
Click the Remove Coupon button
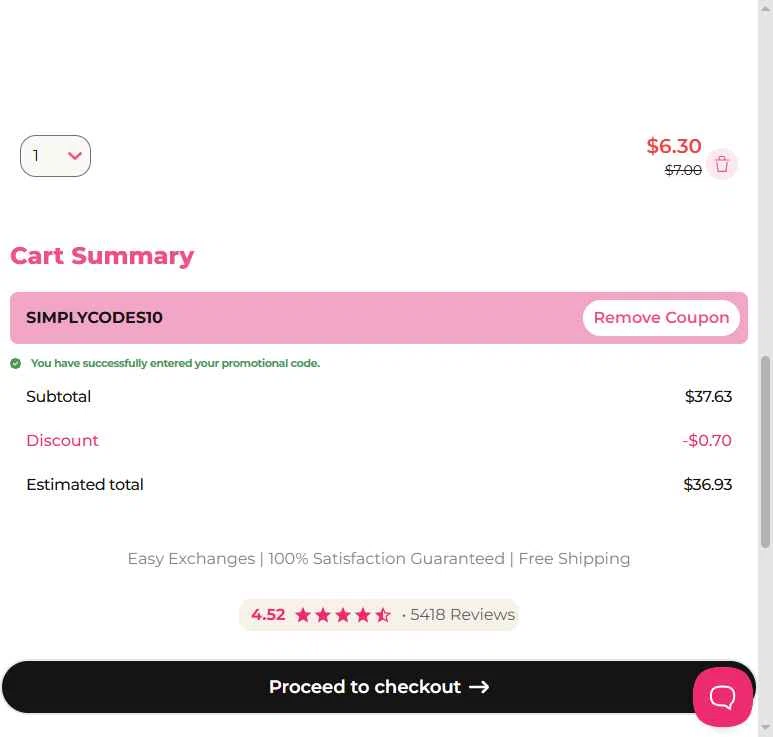point(661,318)
